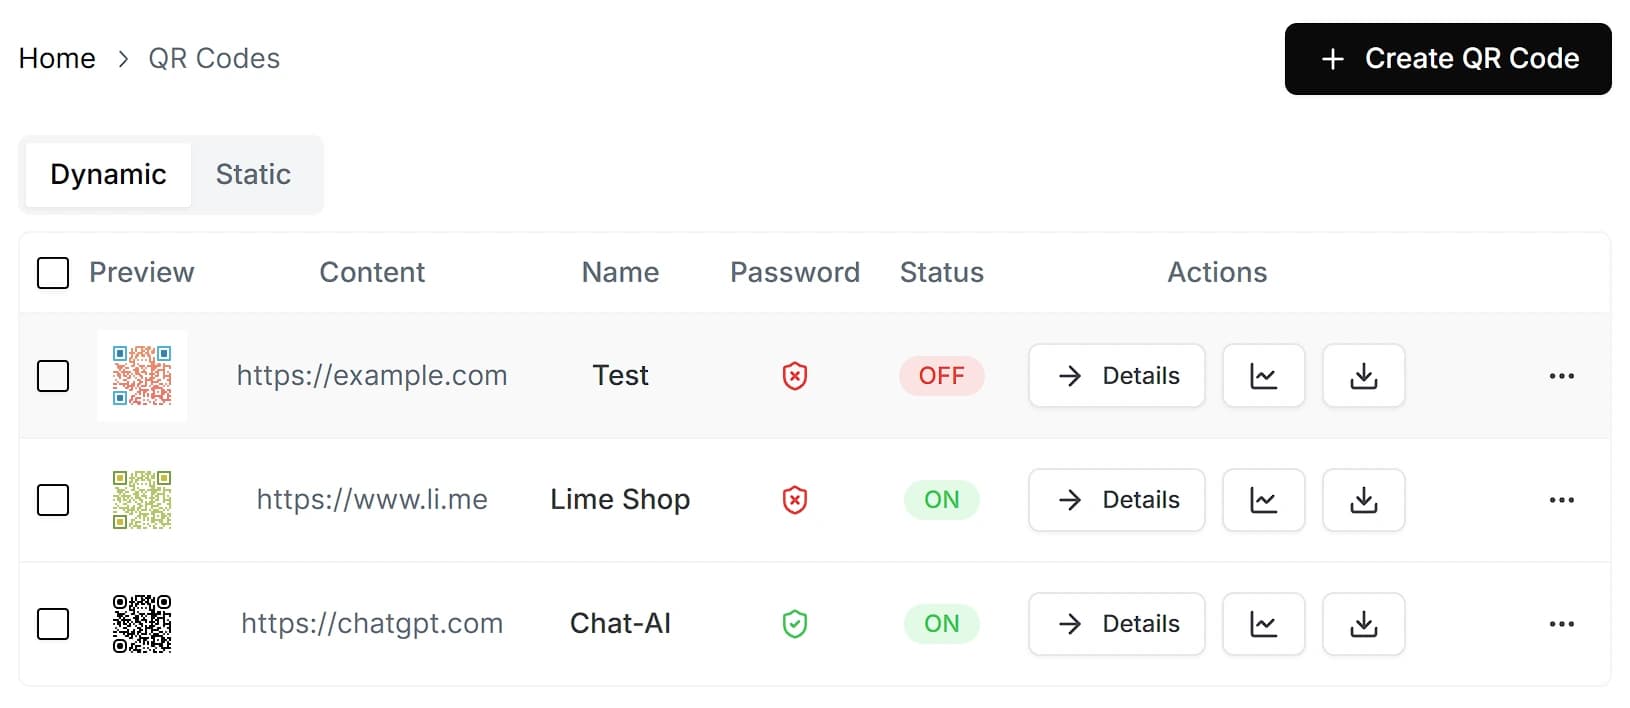The image size is (1630, 708).
Task: Click the red password-protection shield for Test
Action: [794, 376]
